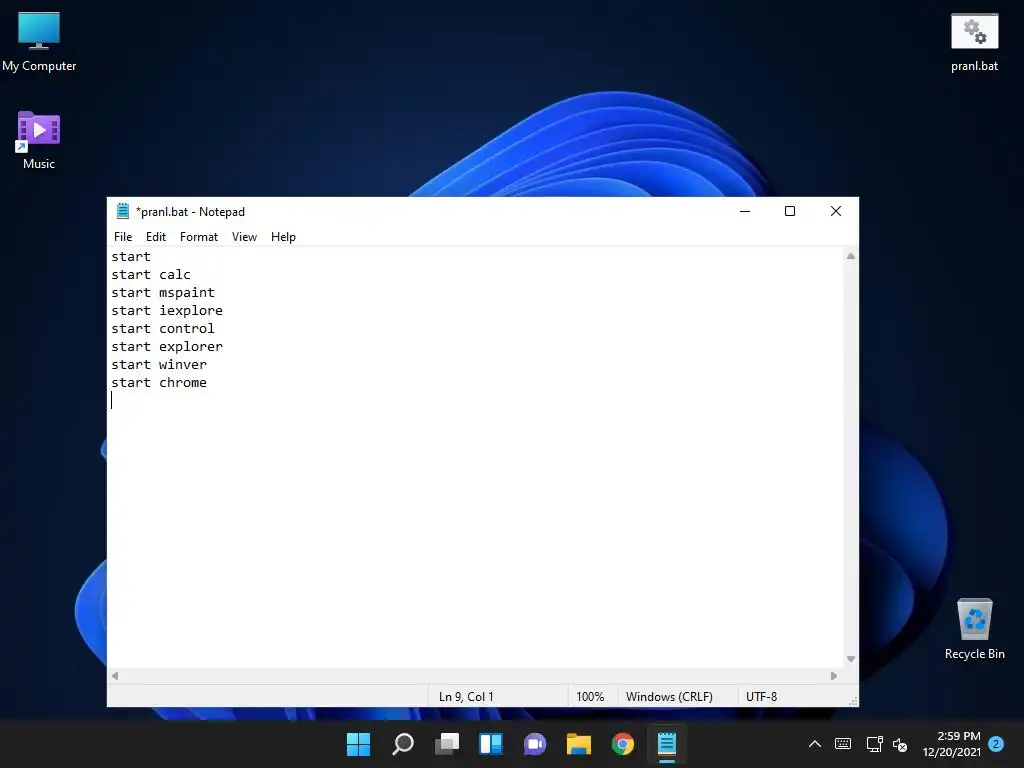
Task: Click on the 'start iexplore' line
Action: click(167, 310)
